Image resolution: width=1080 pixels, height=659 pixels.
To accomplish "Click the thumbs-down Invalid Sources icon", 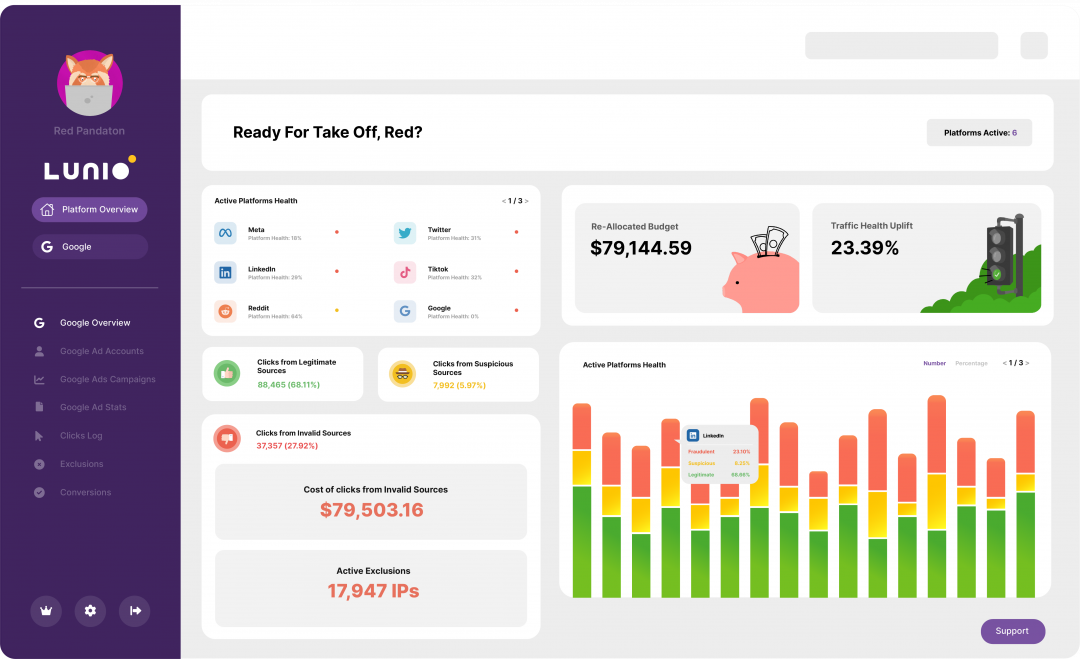I will click(226, 438).
